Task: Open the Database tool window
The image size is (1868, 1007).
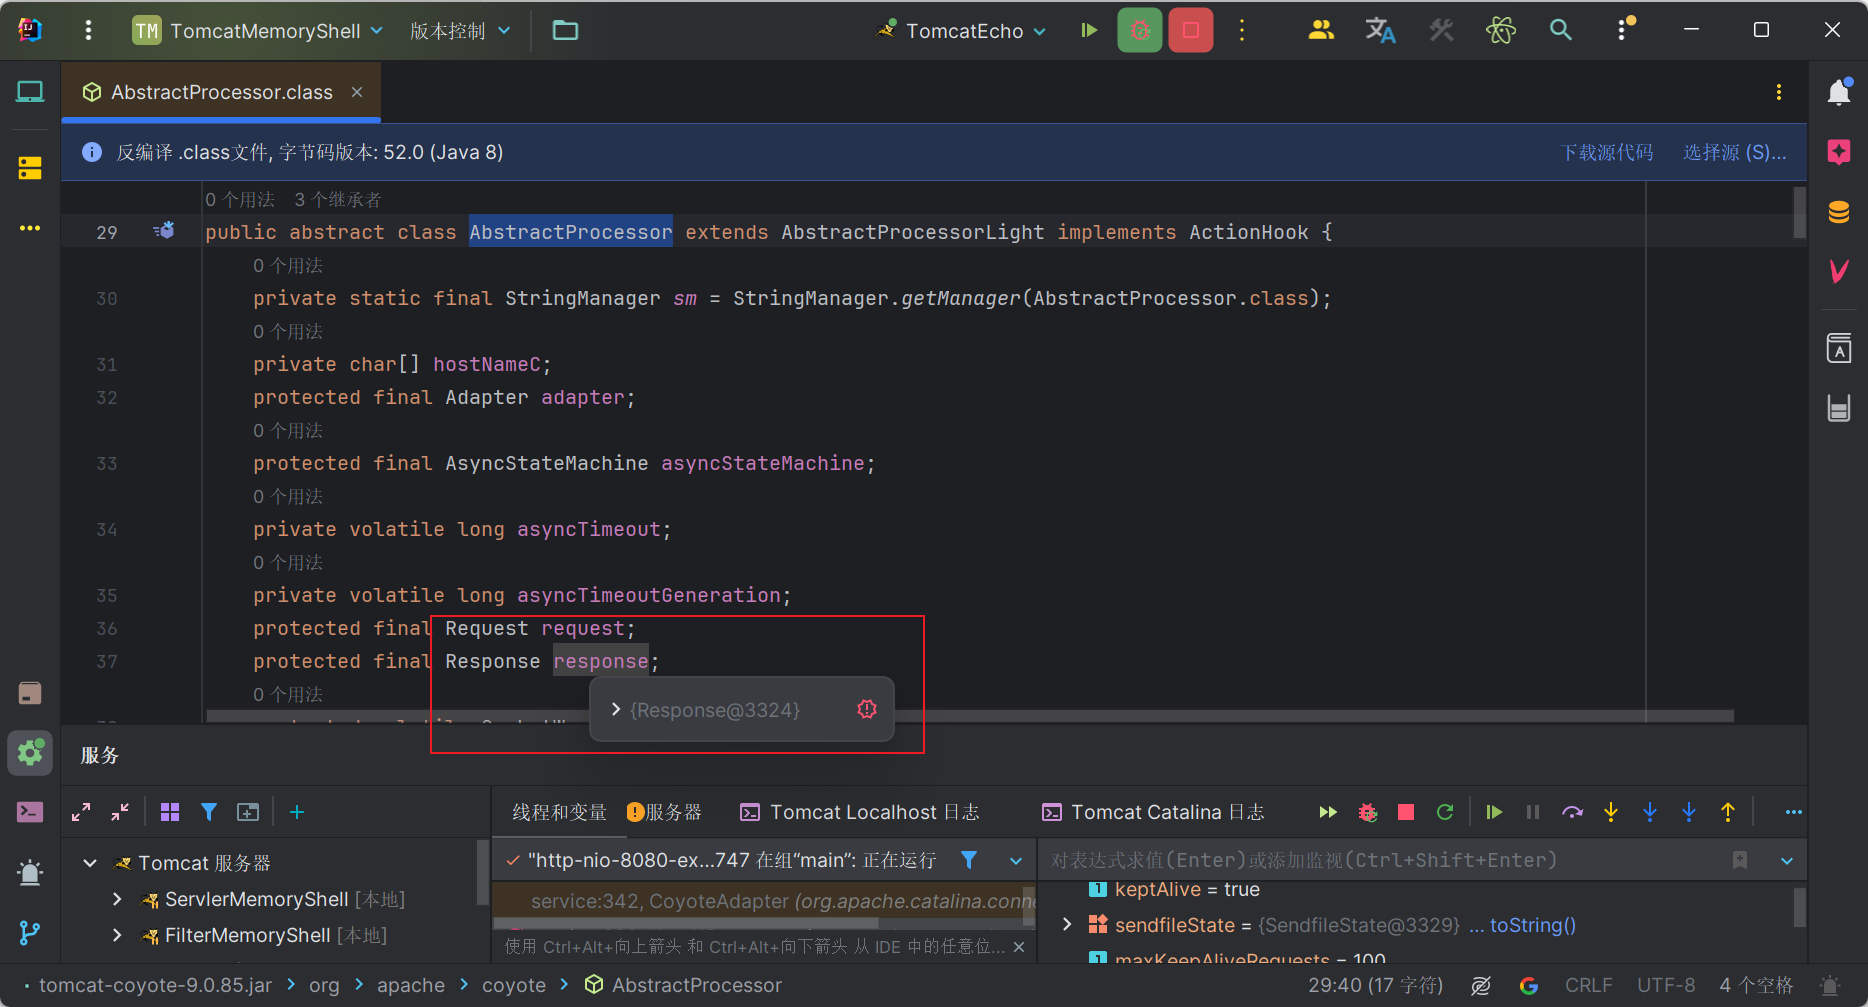Action: pyautogui.click(x=1839, y=212)
